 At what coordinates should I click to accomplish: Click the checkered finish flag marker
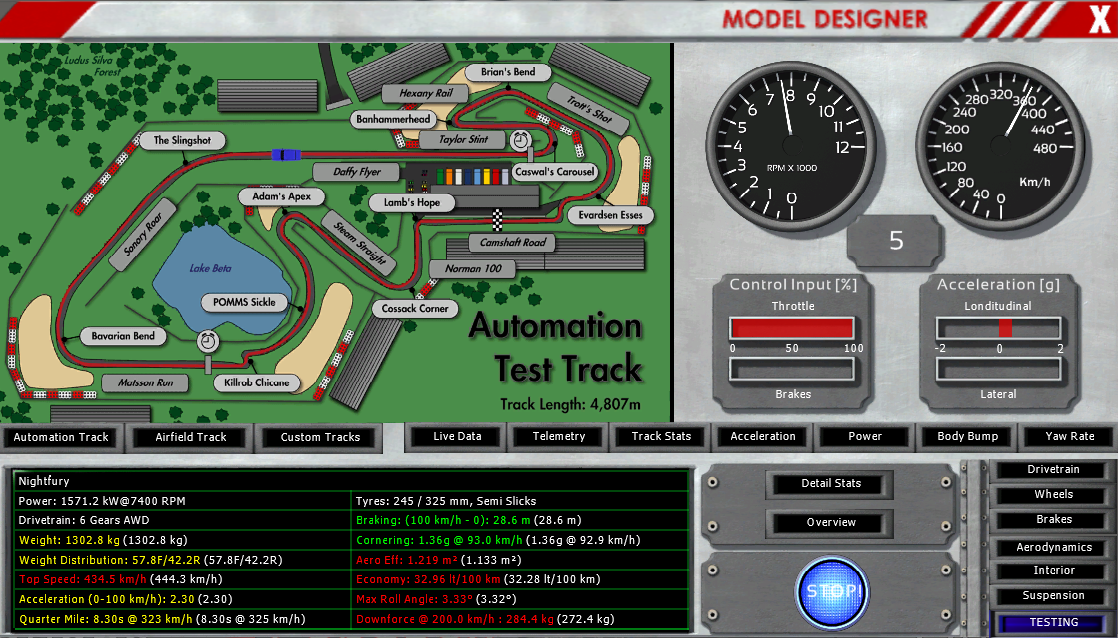[498, 218]
